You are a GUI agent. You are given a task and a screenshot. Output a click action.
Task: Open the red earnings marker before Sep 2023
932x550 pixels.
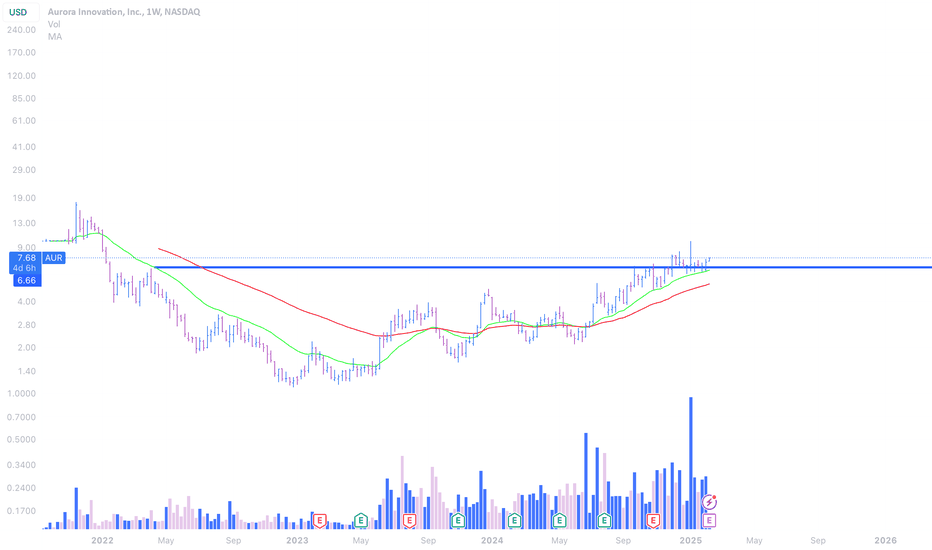409,521
